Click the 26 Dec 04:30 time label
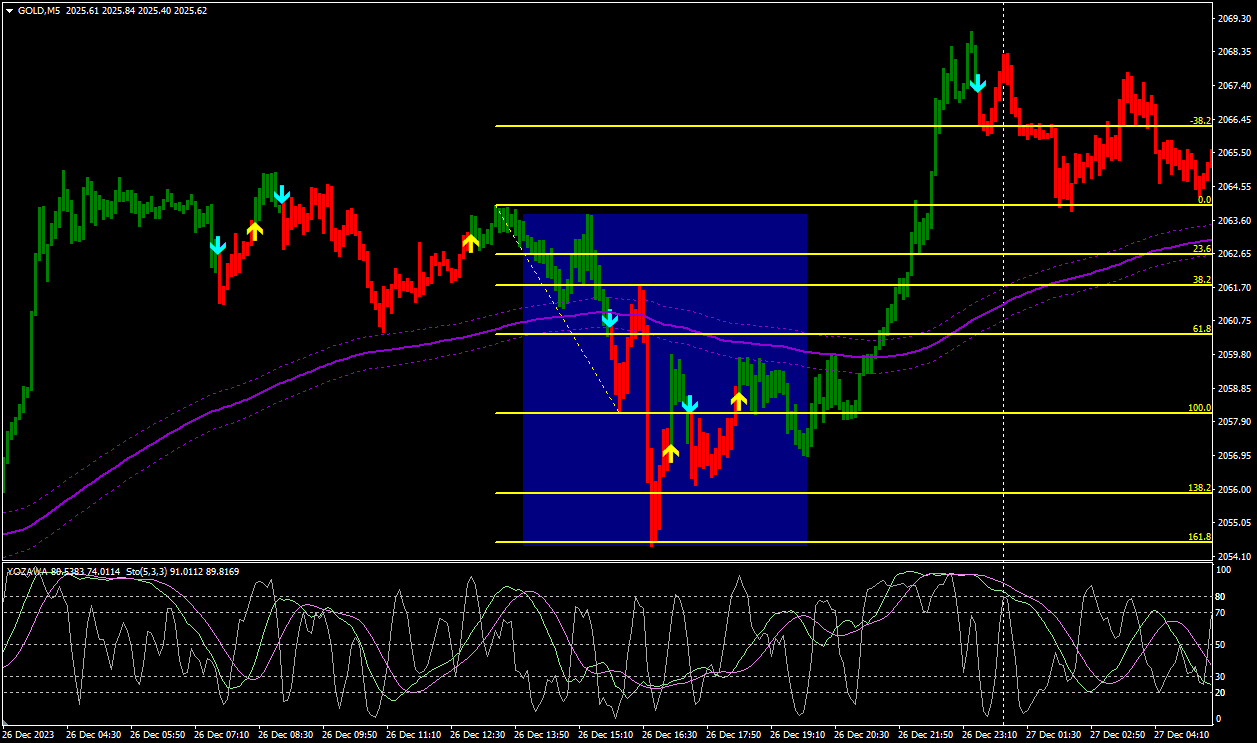This screenshot has height=743, width=1257. 93,734
